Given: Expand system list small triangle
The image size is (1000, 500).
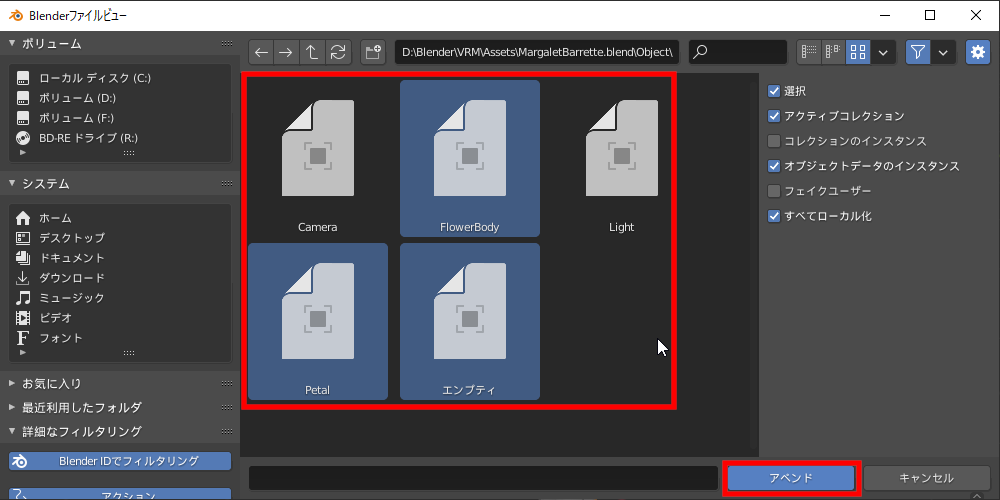Looking at the screenshot, I should coord(23,352).
